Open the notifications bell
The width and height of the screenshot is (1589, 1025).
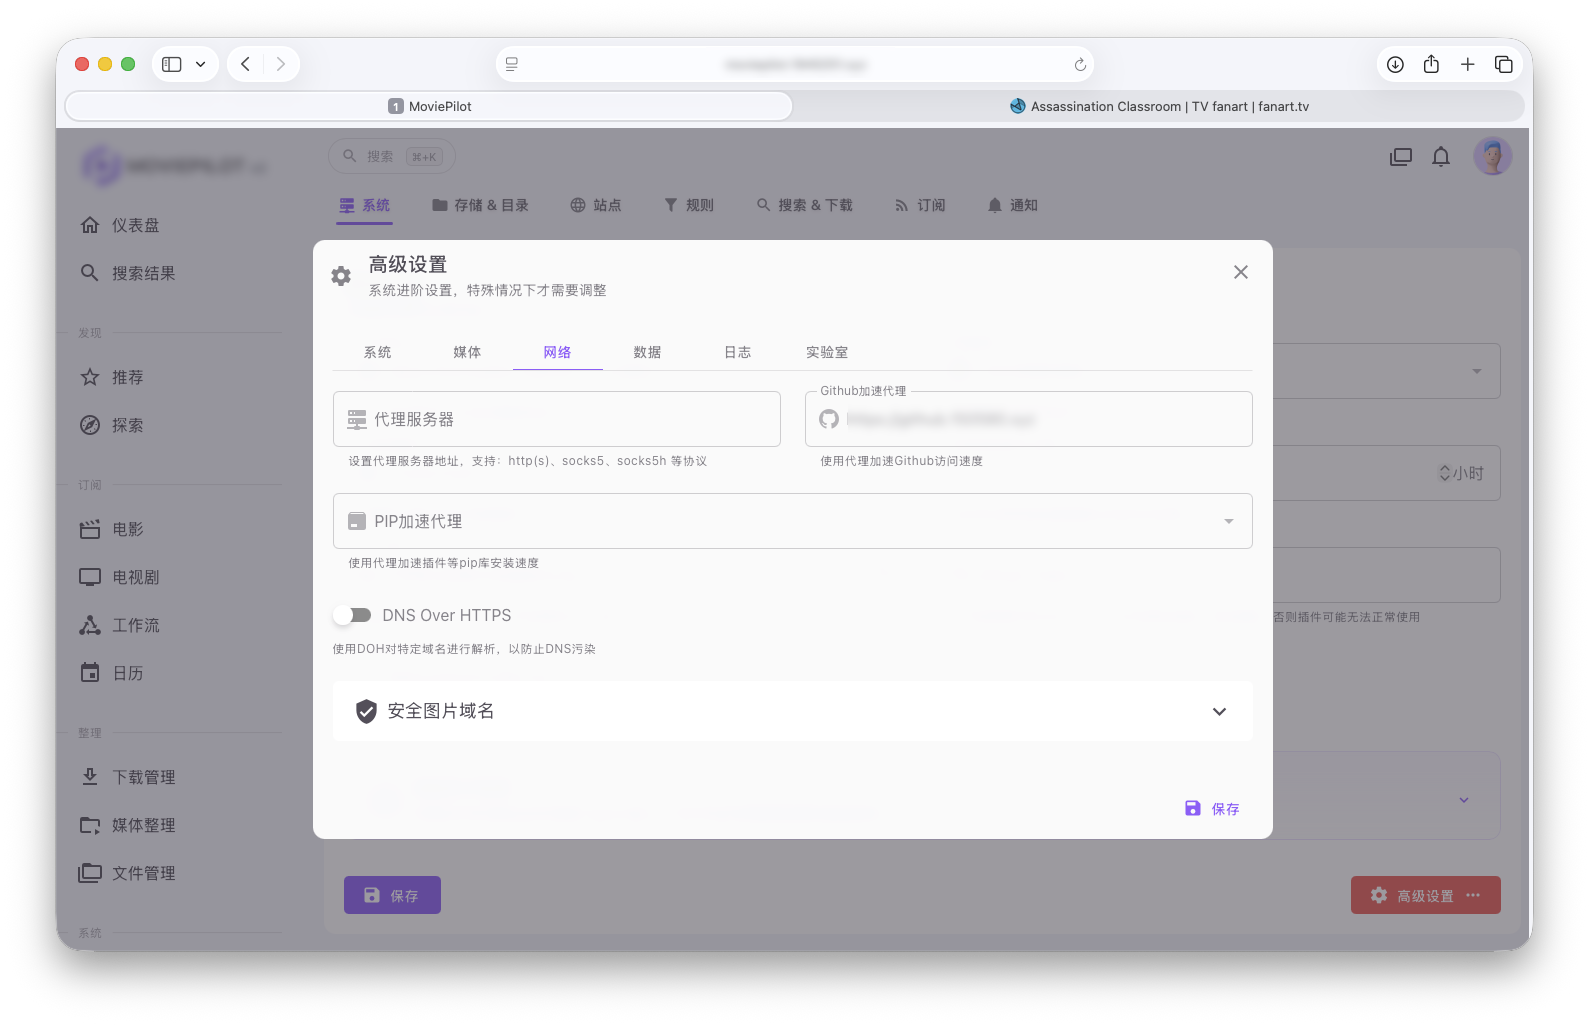coord(1441,157)
